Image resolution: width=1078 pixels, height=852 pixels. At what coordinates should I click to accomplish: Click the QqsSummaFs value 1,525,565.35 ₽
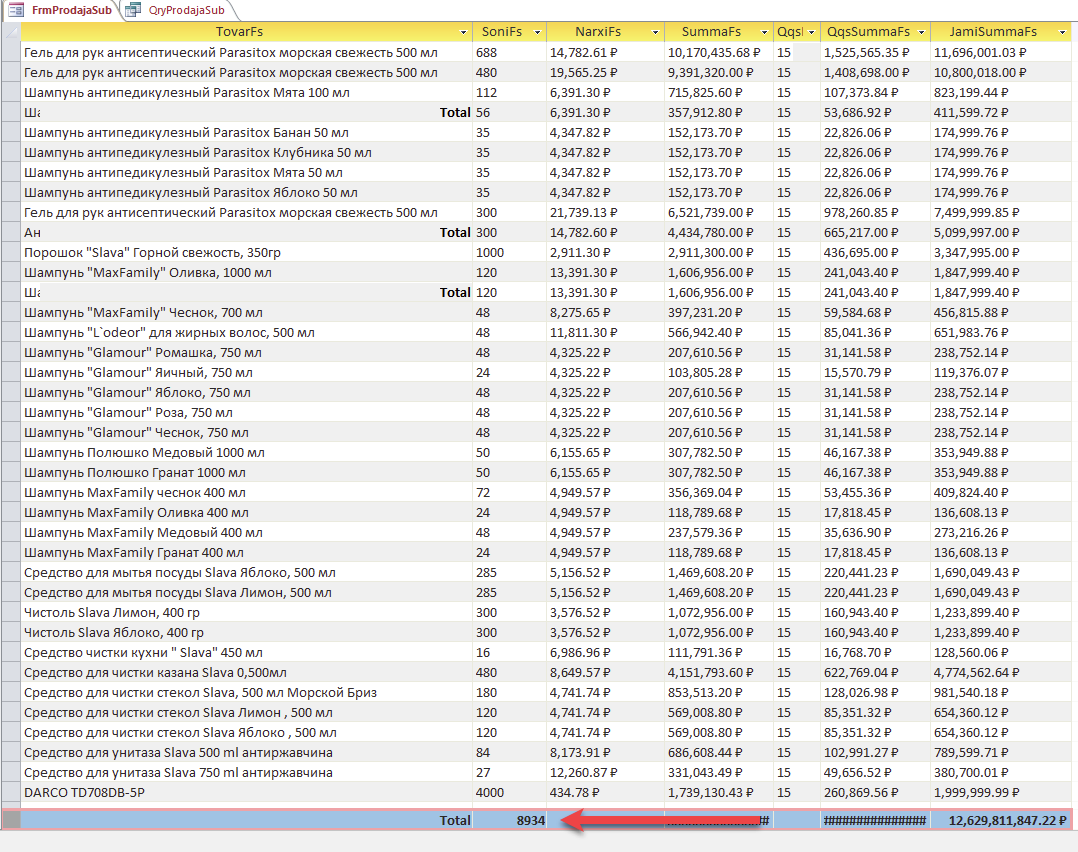[x=866, y=52]
